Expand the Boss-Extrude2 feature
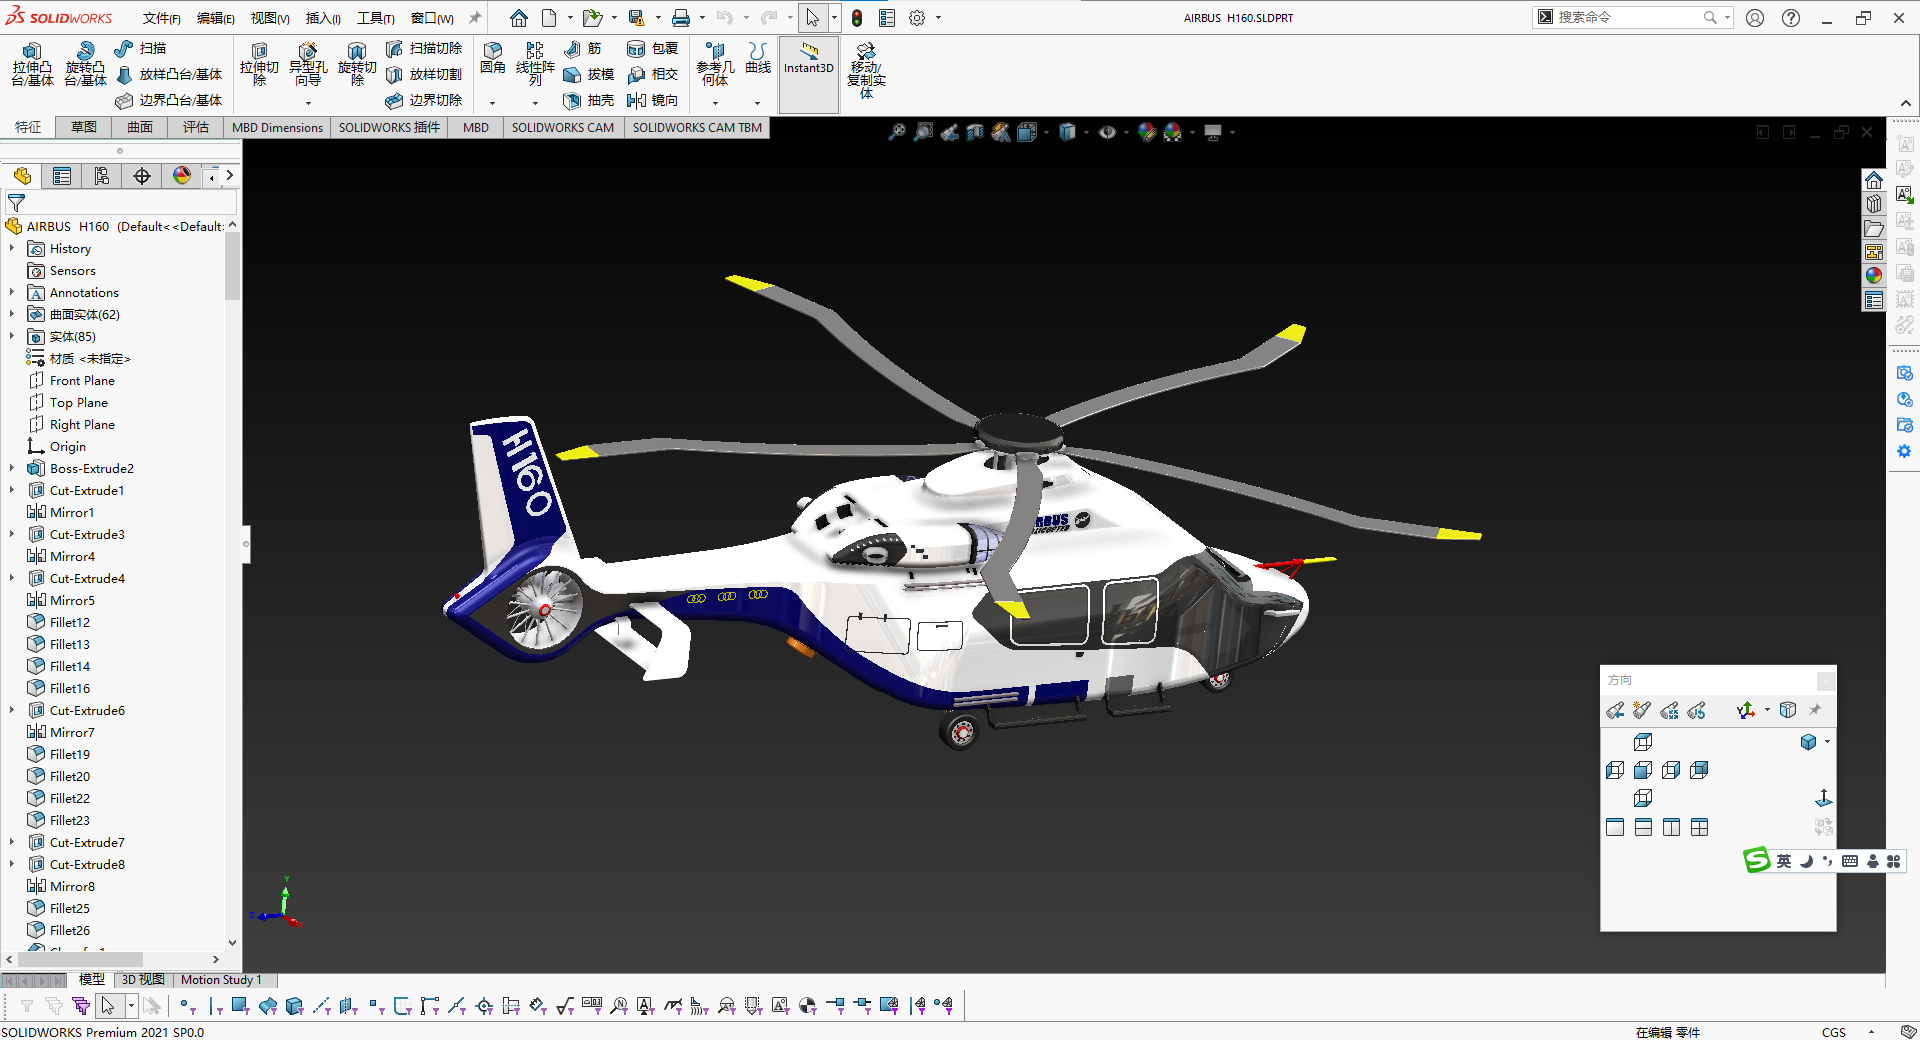This screenshot has width=1920, height=1040. click(10, 468)
